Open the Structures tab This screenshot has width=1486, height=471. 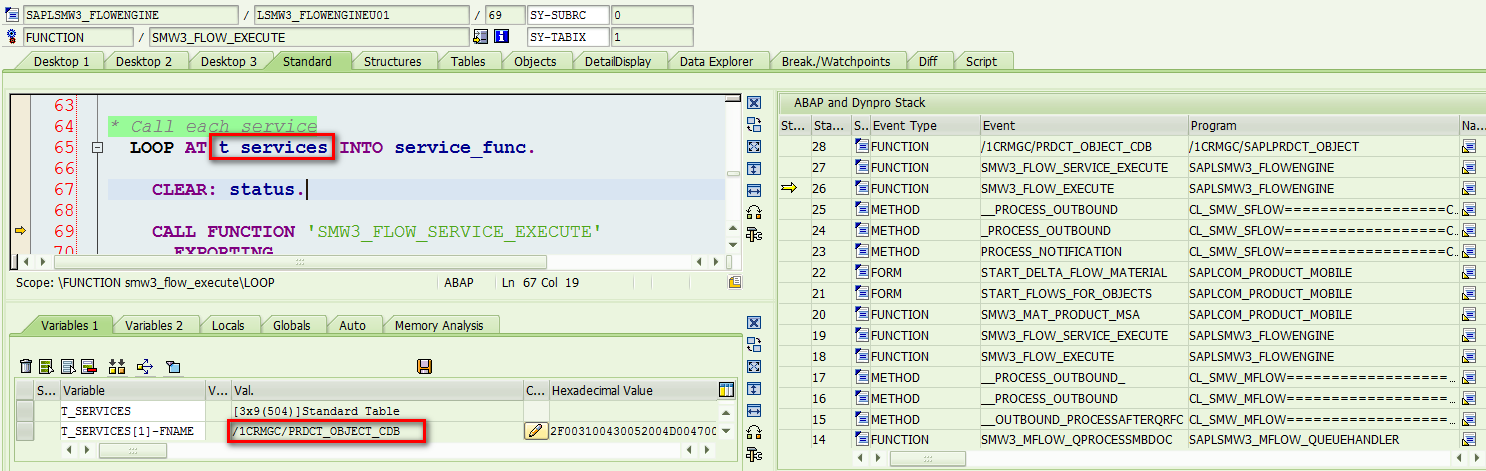pos(392,61)
